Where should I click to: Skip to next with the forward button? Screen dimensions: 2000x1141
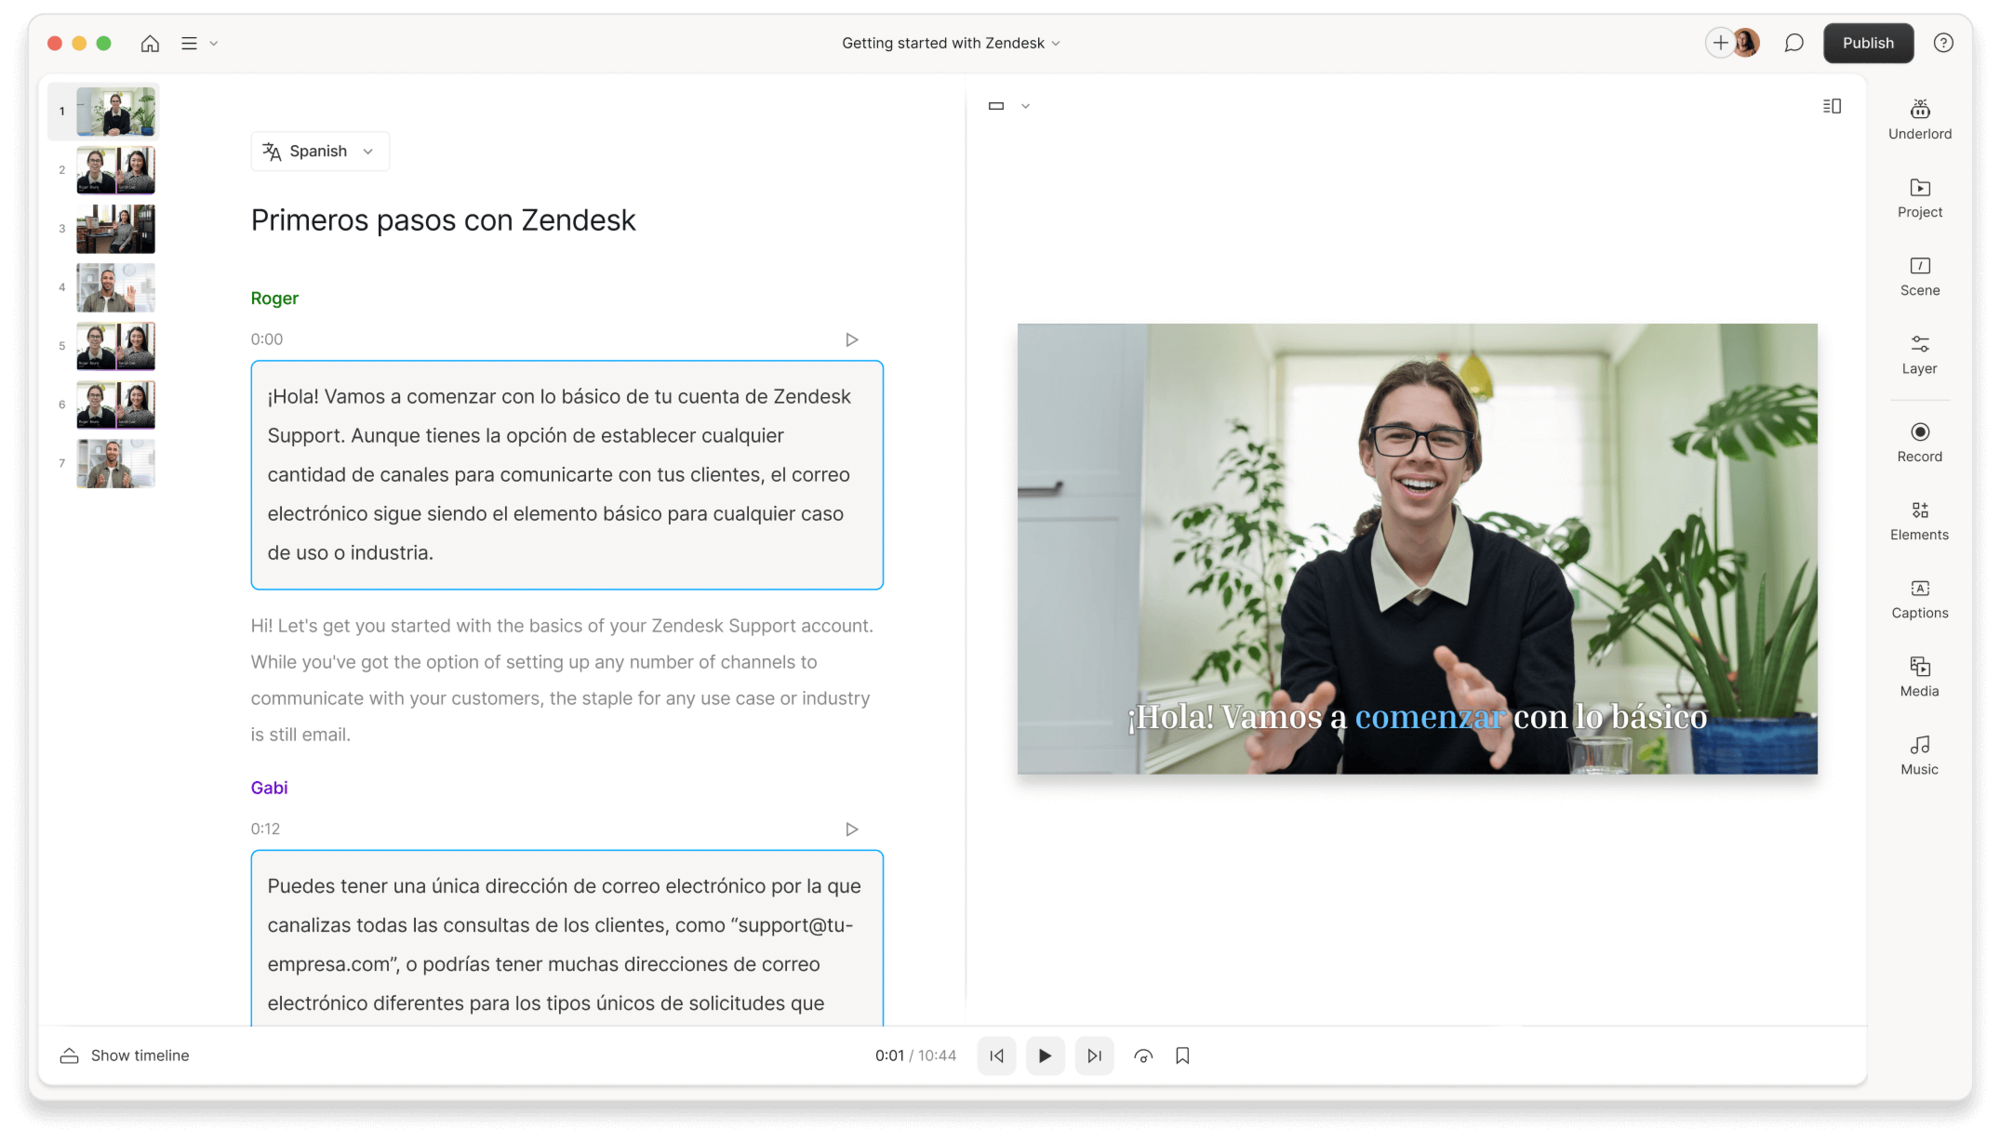click(1094, 1056)
